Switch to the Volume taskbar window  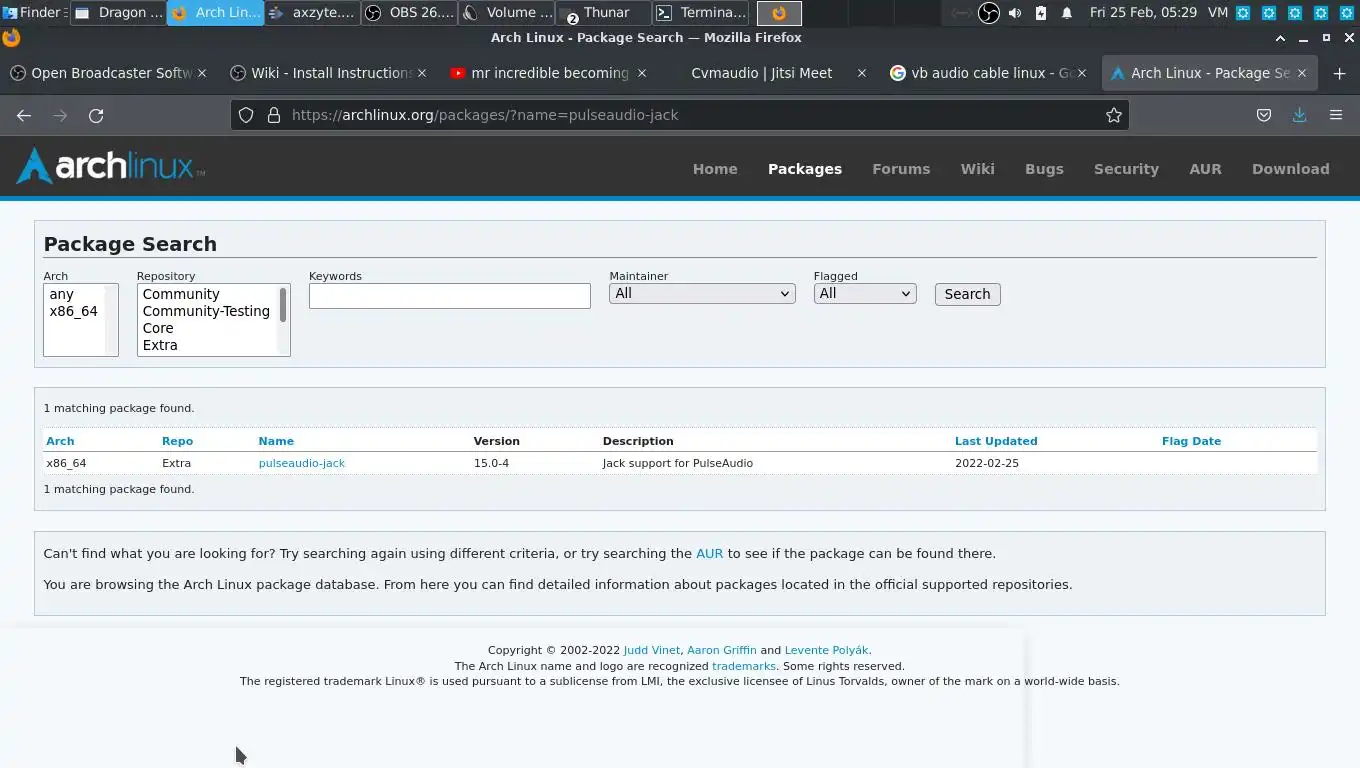[x=507, y=13]
